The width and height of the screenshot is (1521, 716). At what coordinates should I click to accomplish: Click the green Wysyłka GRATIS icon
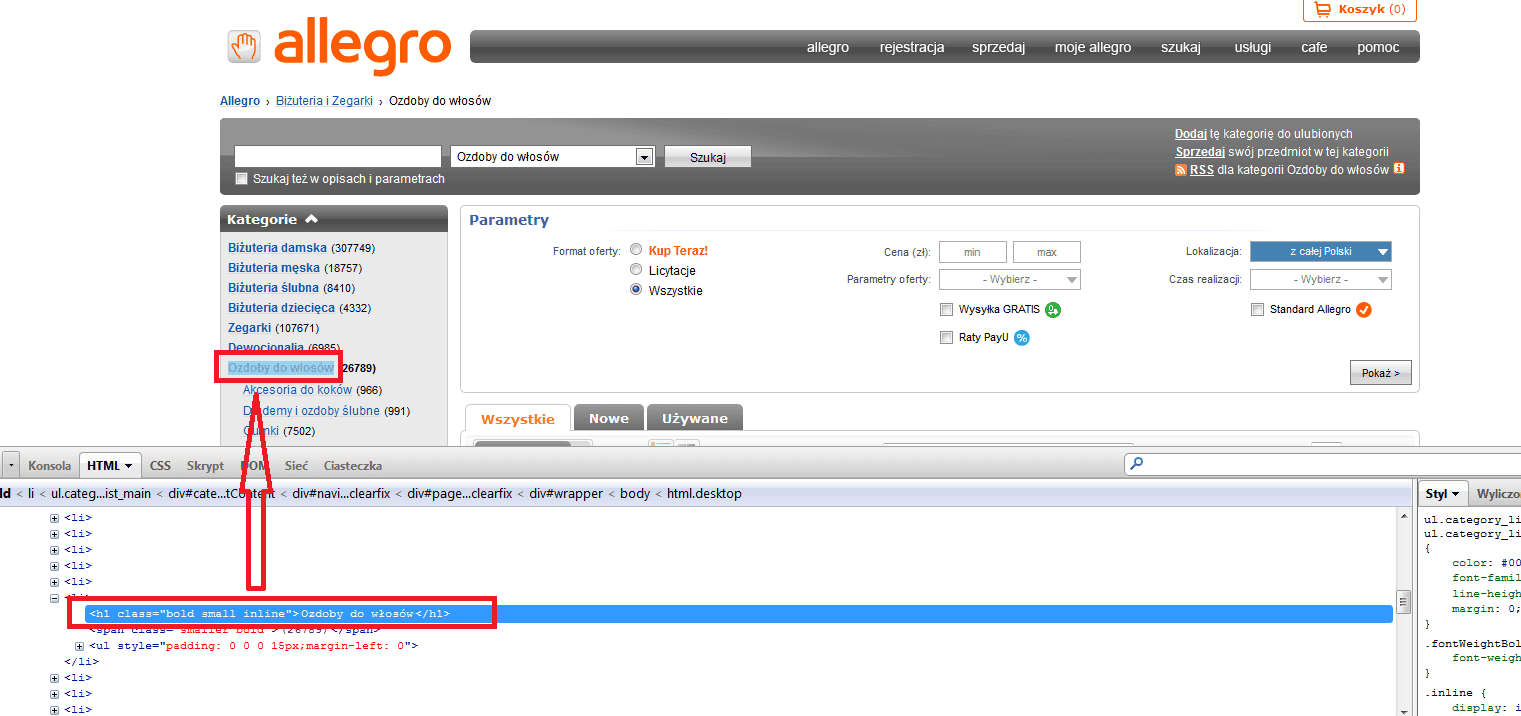[1053, 310]
